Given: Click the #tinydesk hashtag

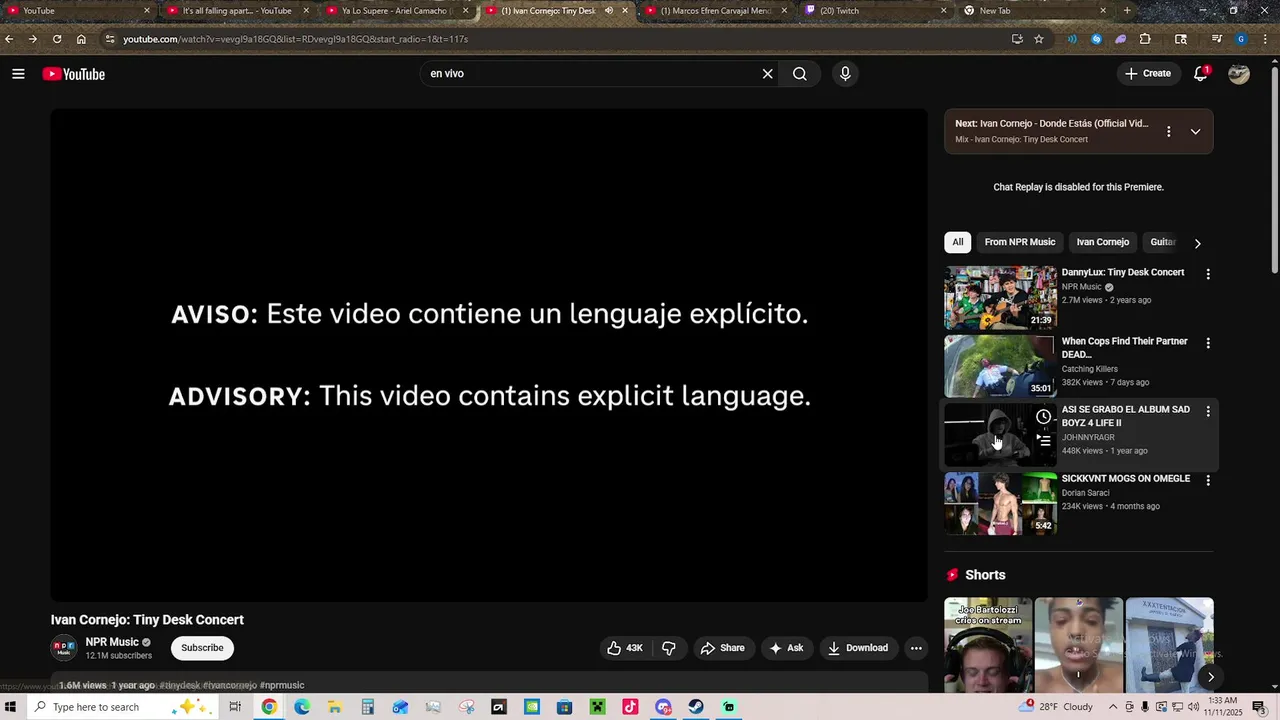Looking at the screenshot, I should [180, 685].
